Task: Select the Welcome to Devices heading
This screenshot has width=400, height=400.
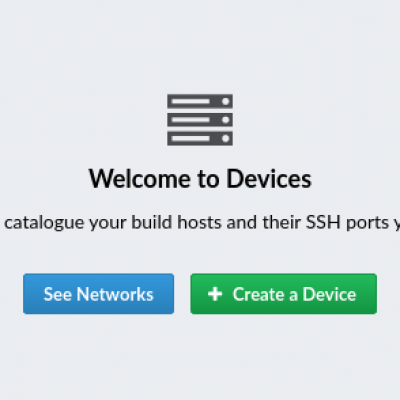Action: pos(200,179)
